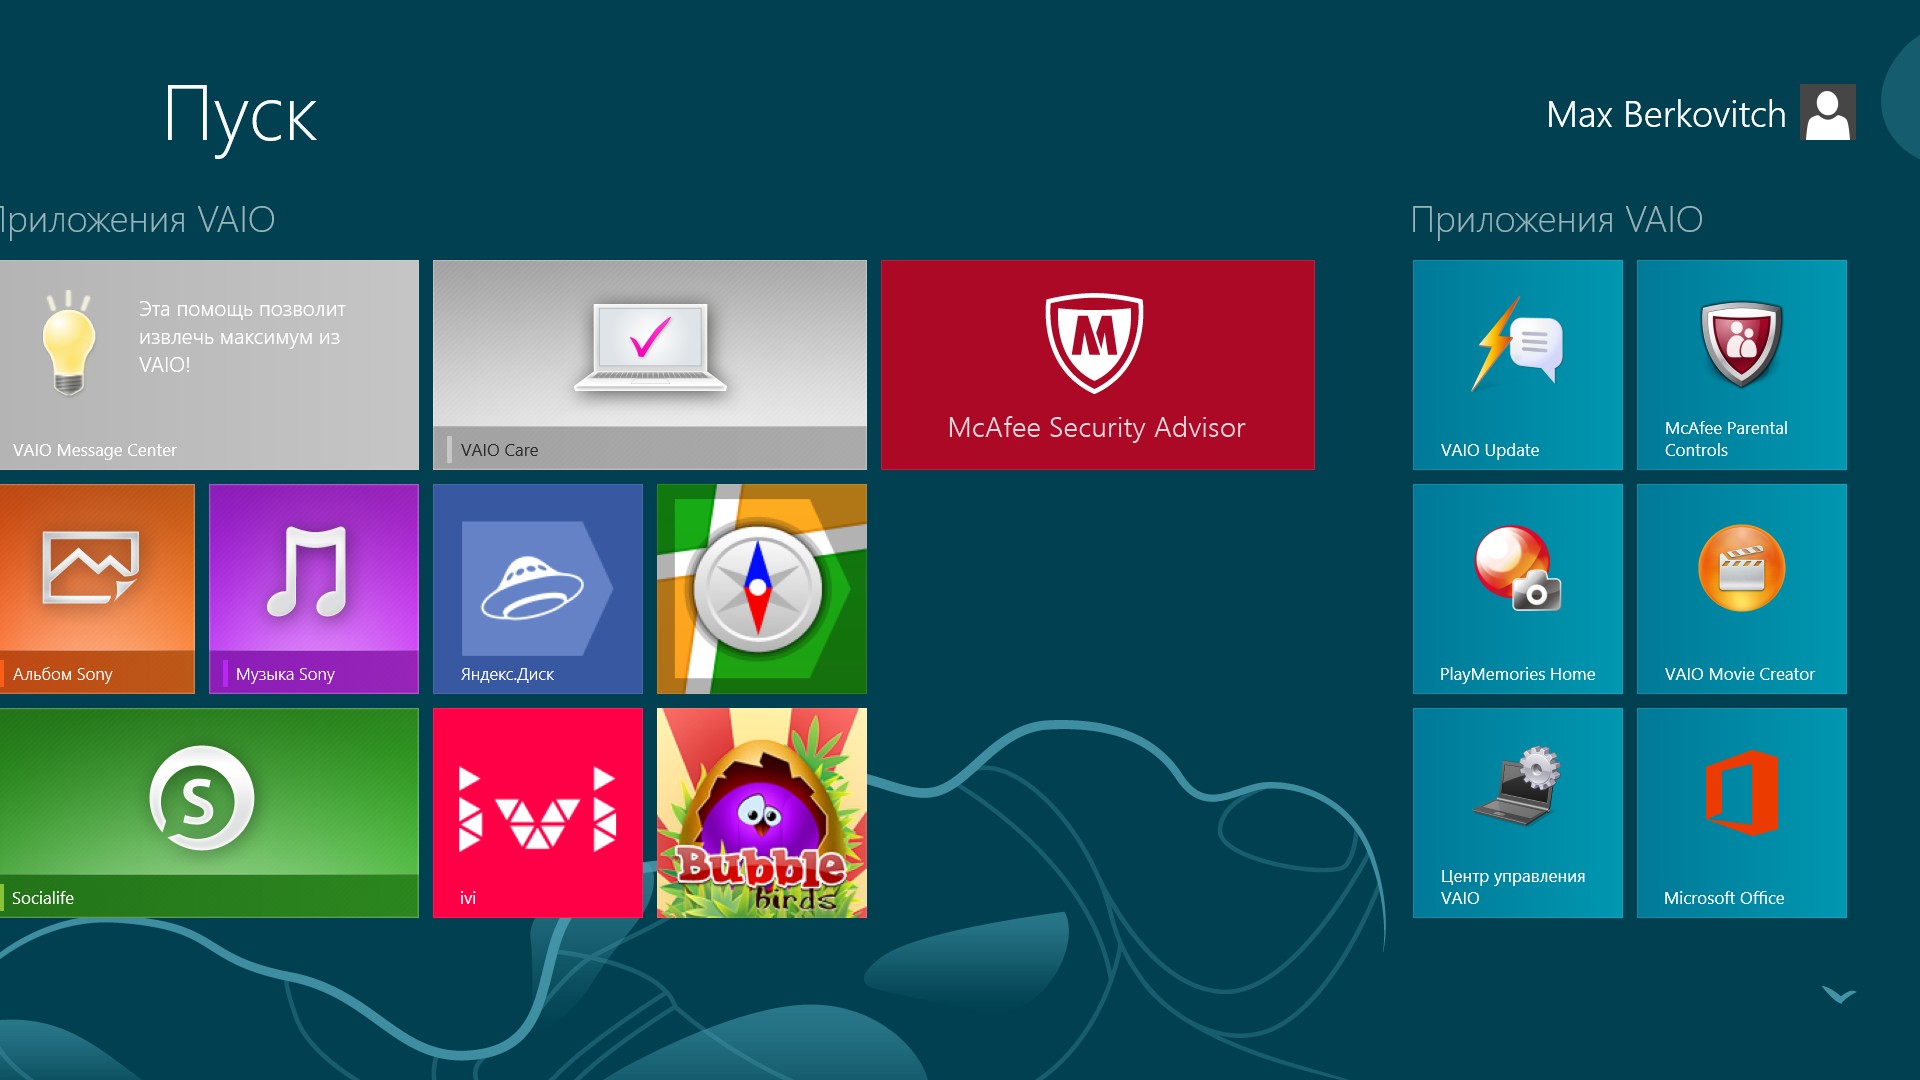Start the Bubble Birds game tile

point(761,813)
